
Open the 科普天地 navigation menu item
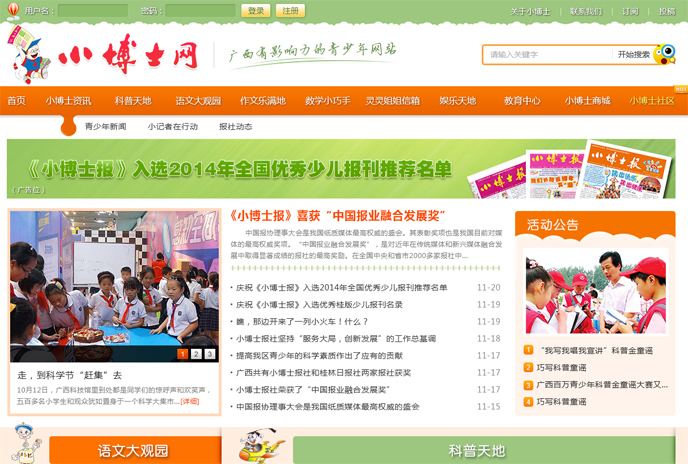point(132,101)
